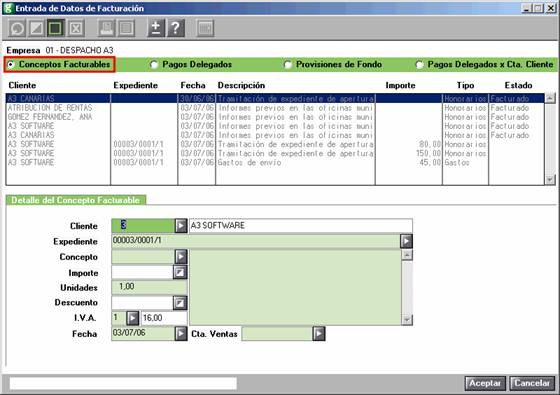The height and width of the screenshot is (395, 560).
Task: Click the large concept description text area
Action: point(295,287)
